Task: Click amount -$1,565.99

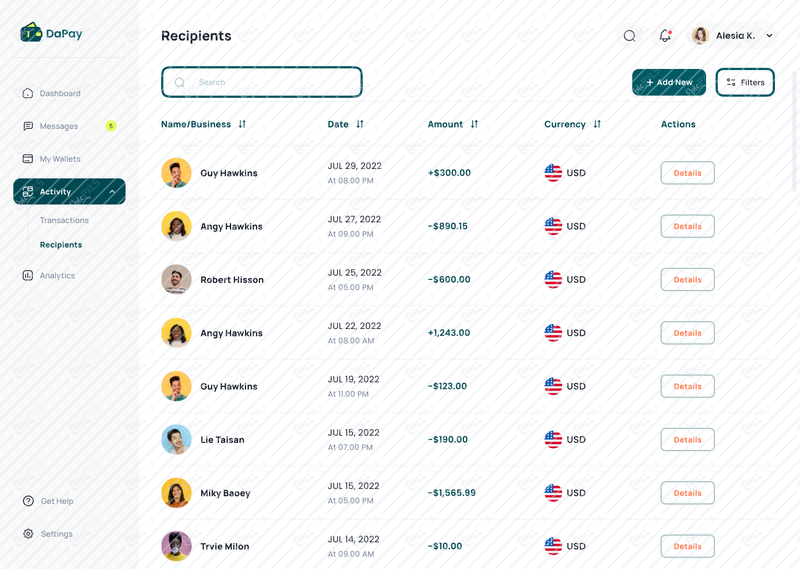Action: click(x=452, y=493)
